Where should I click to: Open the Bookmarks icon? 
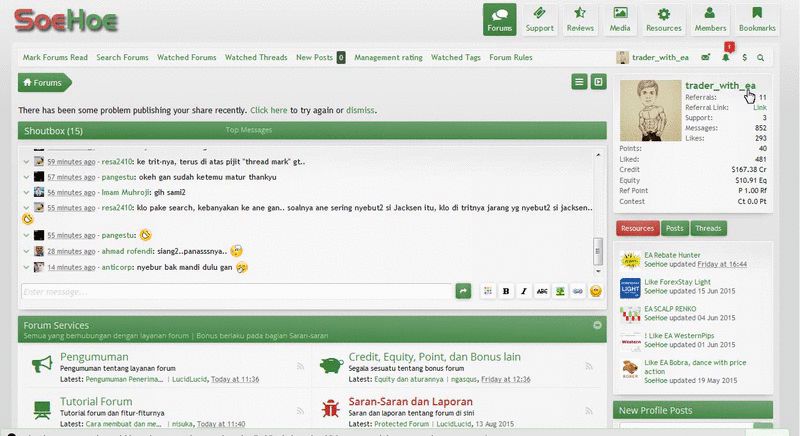click(757, 19)
